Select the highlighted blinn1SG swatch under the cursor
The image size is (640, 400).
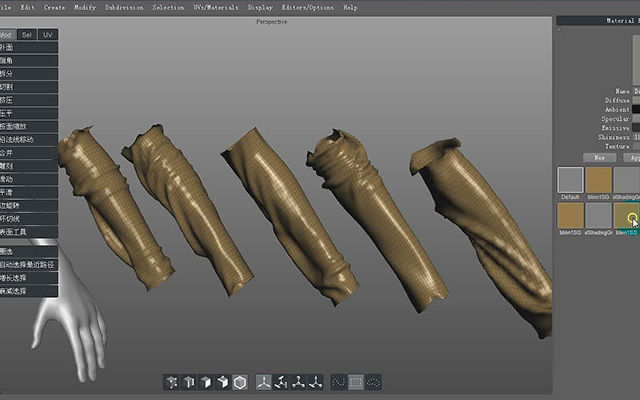coord(627,216)
